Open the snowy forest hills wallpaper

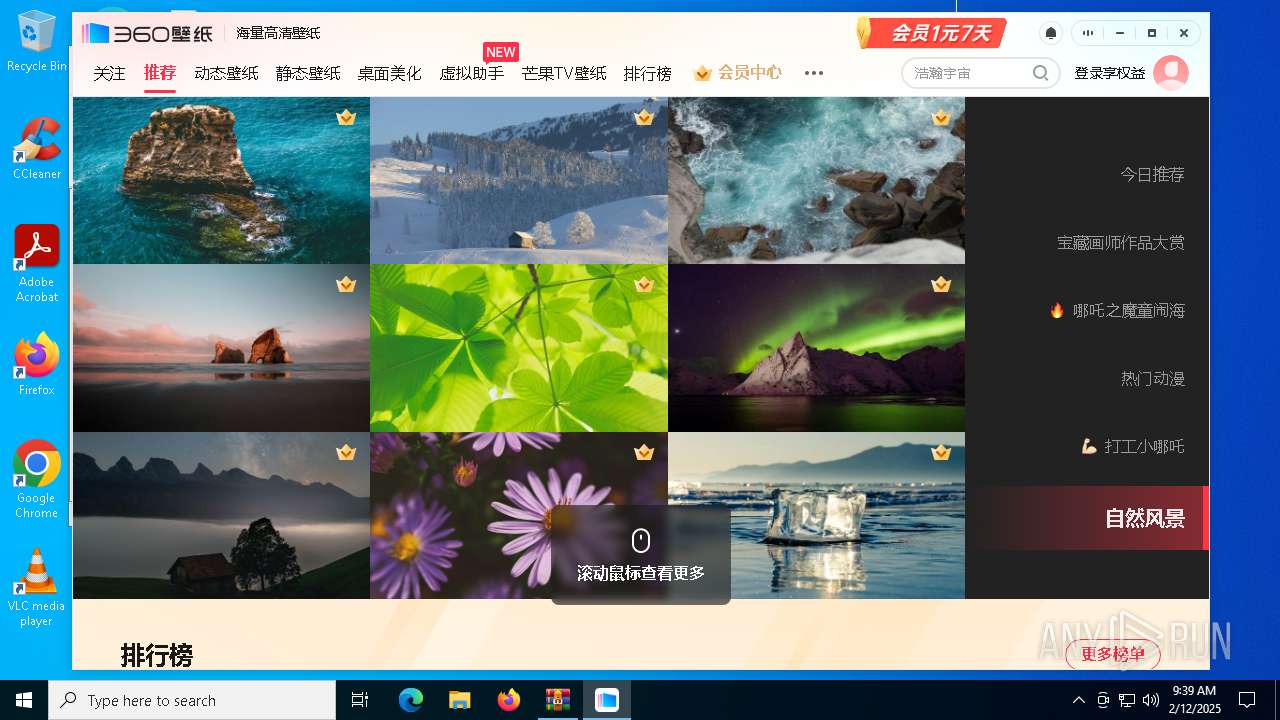[519, 180]
